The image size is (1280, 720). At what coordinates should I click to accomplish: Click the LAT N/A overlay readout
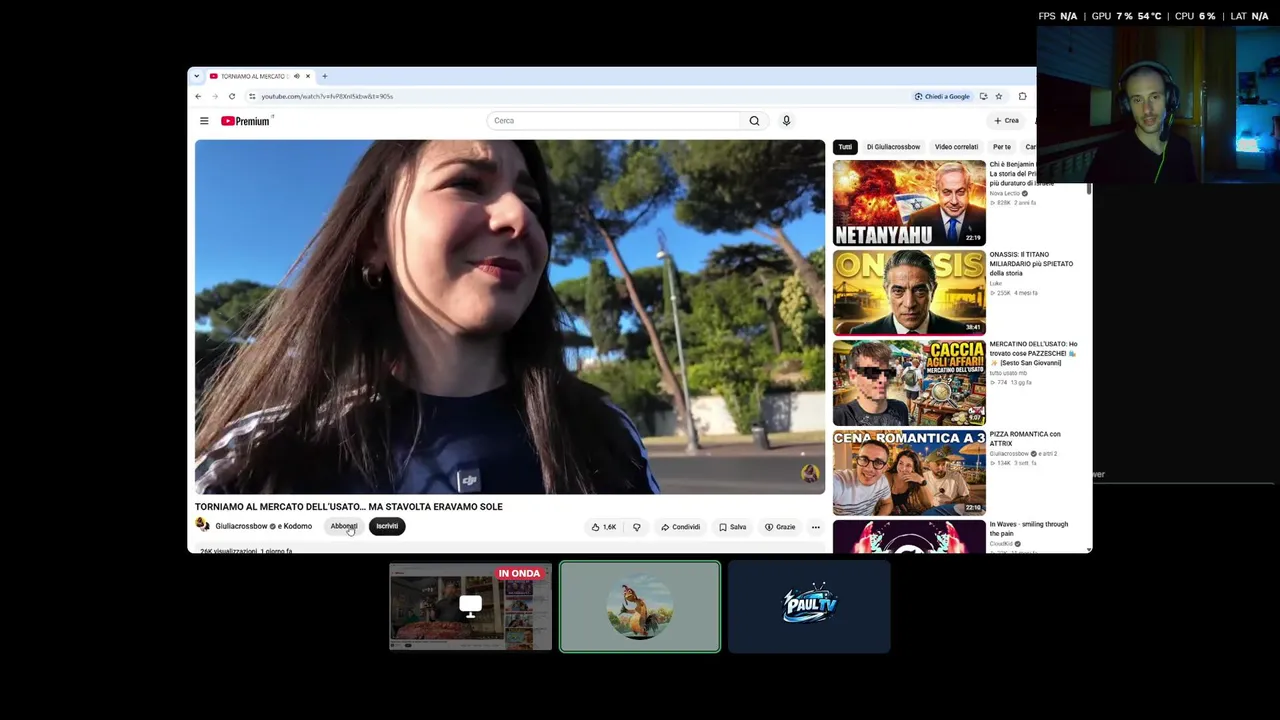(1249, 16)
